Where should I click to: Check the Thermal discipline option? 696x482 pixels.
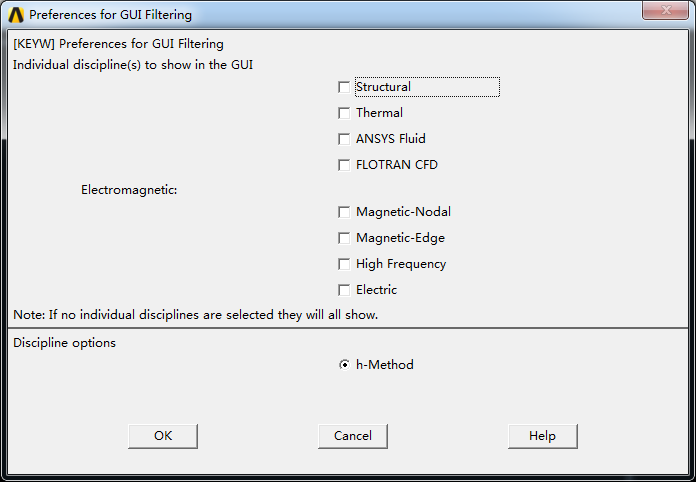click(345, 113)
